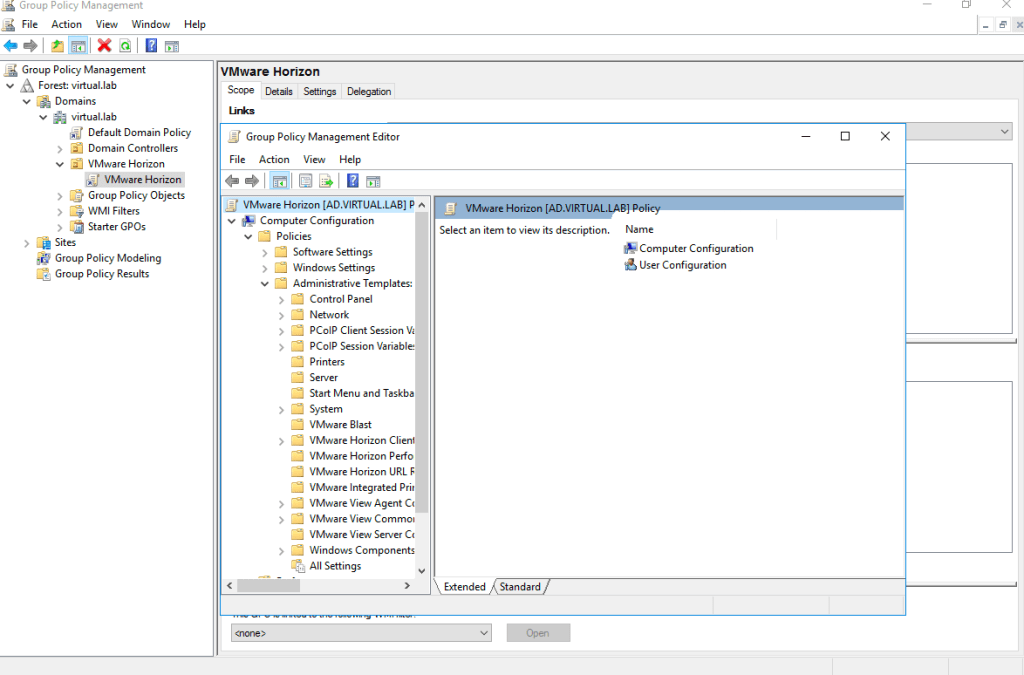Switch to the Standard view tab
This screenshot has width=1024, height=675.
click(520, 587)
